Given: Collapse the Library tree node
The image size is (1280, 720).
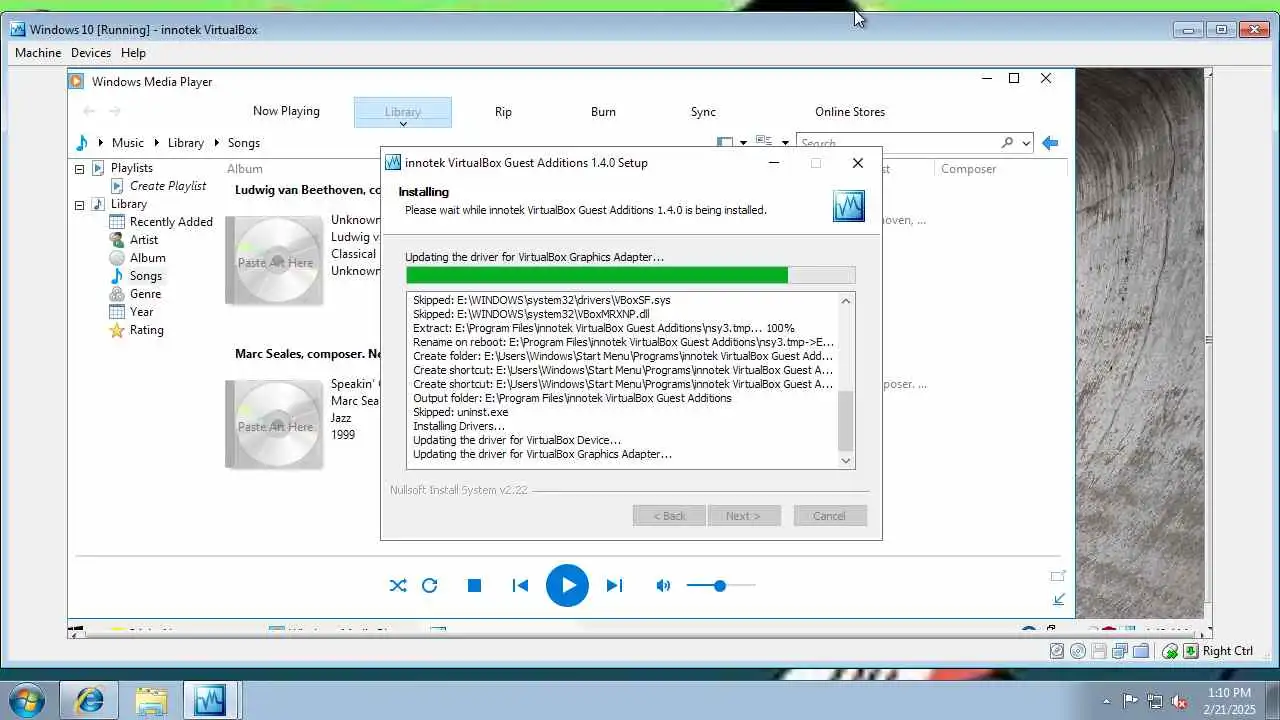Looking at the screenshot, I should click(79, 204).
